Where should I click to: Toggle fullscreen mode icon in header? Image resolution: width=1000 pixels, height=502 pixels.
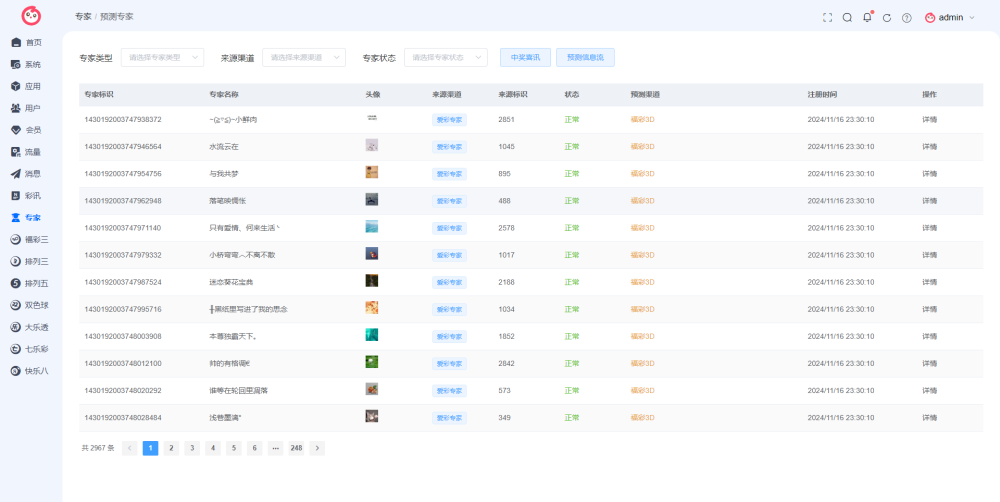[x=827, y=18]
